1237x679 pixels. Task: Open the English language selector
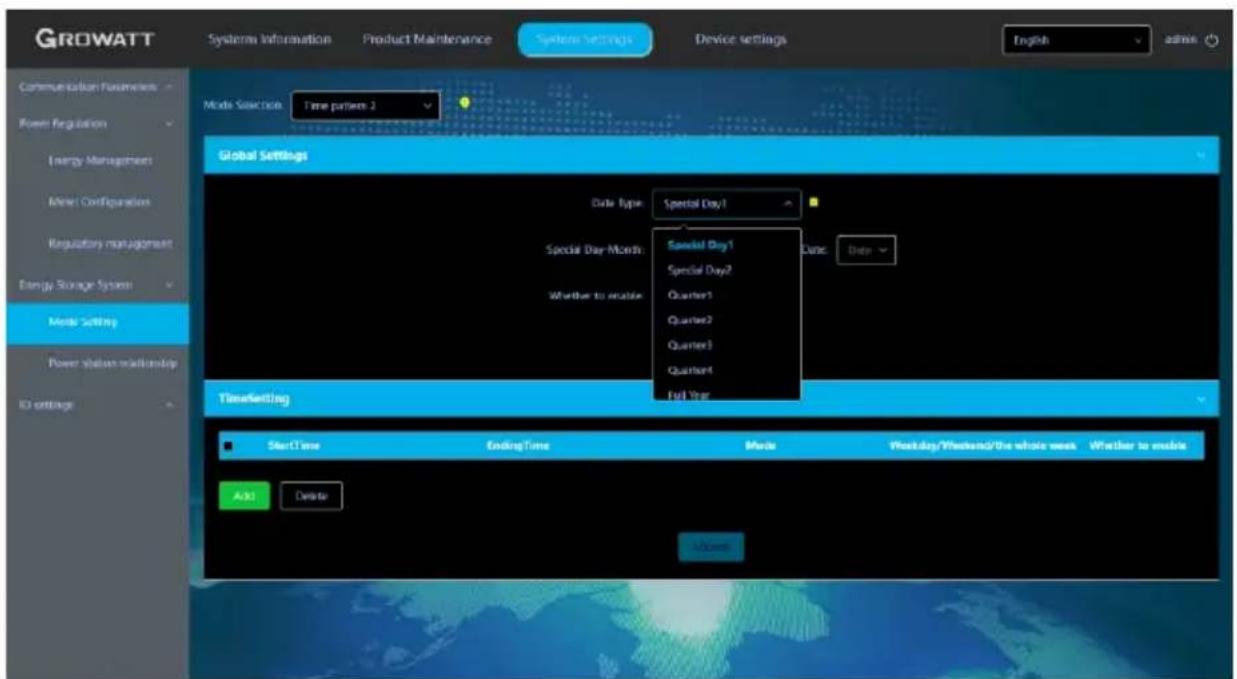(1078, 41)
